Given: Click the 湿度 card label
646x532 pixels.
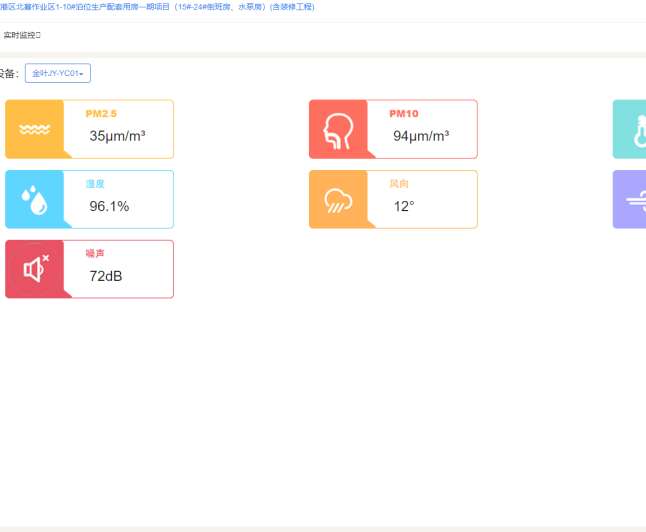Looking at the screenshot, I should (x=96, y=184).
